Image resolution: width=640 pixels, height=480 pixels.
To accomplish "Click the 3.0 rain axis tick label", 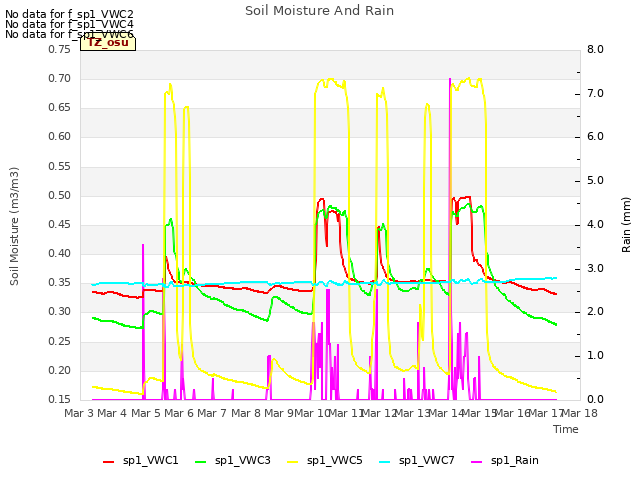I will (595, 269).
